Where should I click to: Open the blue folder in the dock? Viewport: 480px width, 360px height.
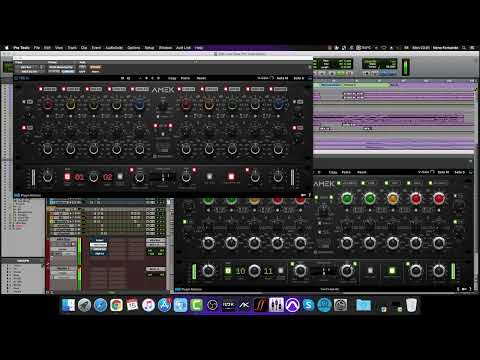pyautogui.click(x=363, y=305)
